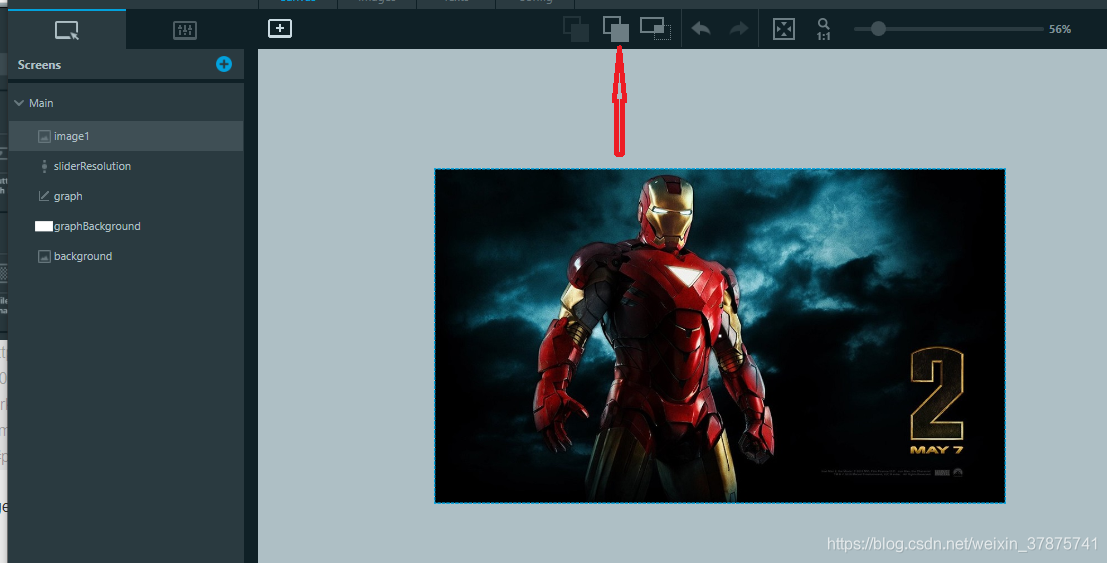The image size is (1107, 563).
Task: Add a new screen with blue plus
Action: 224,64
